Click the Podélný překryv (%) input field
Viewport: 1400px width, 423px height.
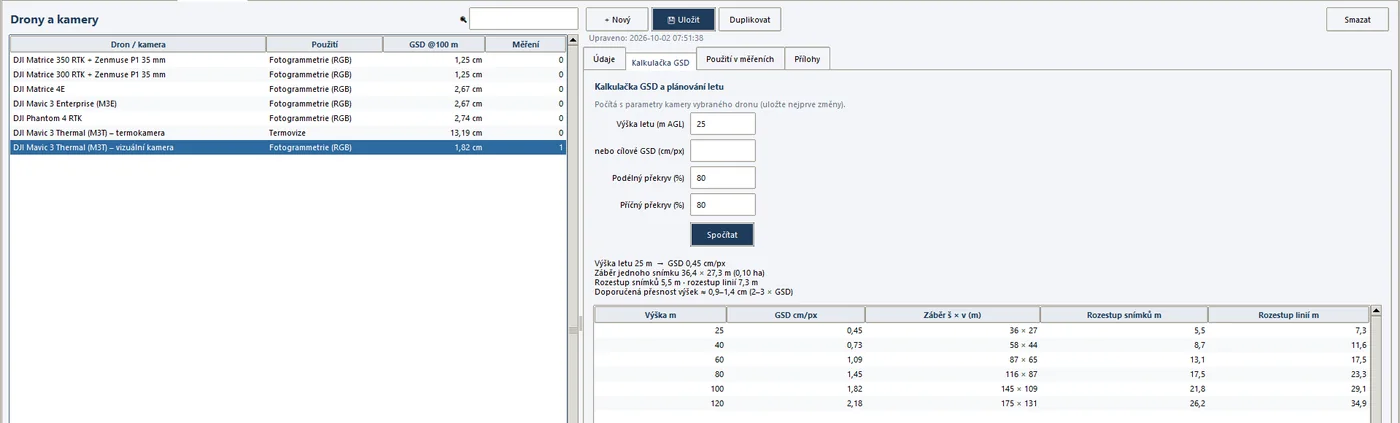pyautogui.click(x=723, y=177)
